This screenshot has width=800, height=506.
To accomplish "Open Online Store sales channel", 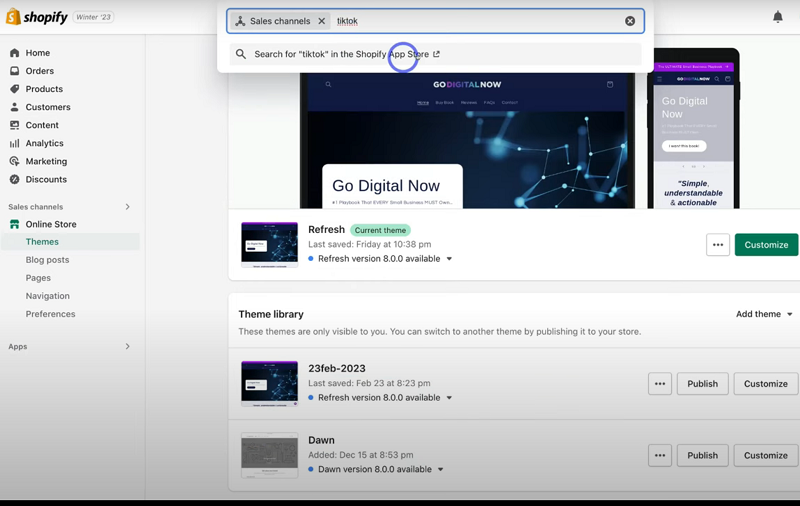I will [x=51, y=224].
